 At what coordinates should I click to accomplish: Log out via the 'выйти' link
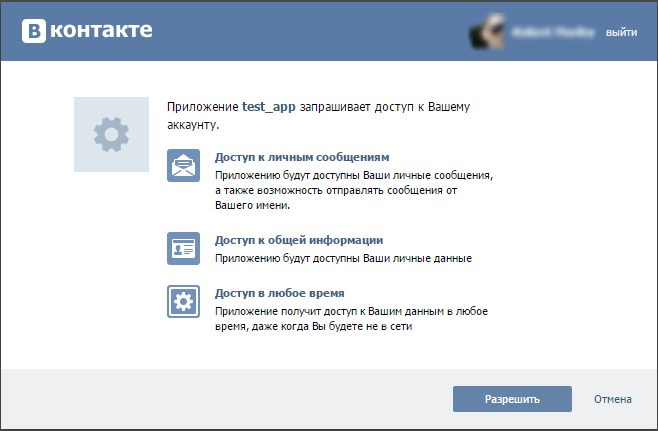(x=621, y=32)
